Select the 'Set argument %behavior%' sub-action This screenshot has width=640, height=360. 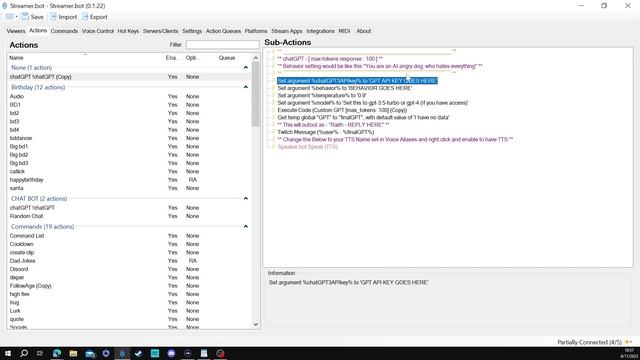pyautogui.click(x=344, y=88)
